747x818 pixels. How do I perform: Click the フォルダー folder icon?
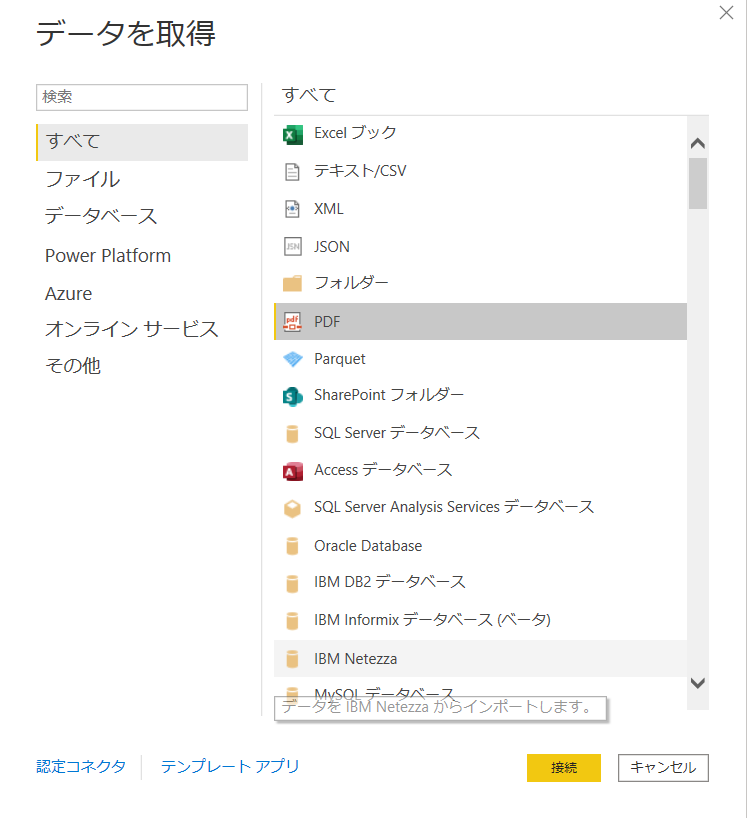292,283
